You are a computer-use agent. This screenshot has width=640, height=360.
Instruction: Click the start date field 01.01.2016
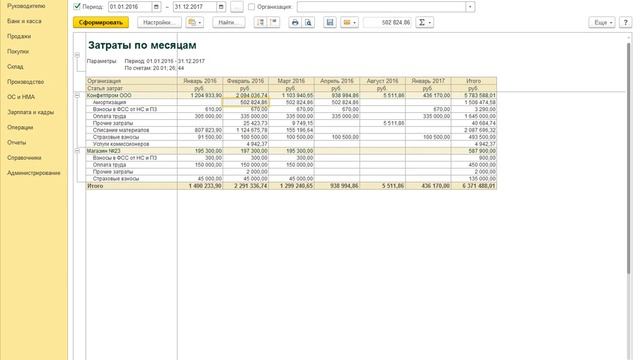[x=130, y=7]
